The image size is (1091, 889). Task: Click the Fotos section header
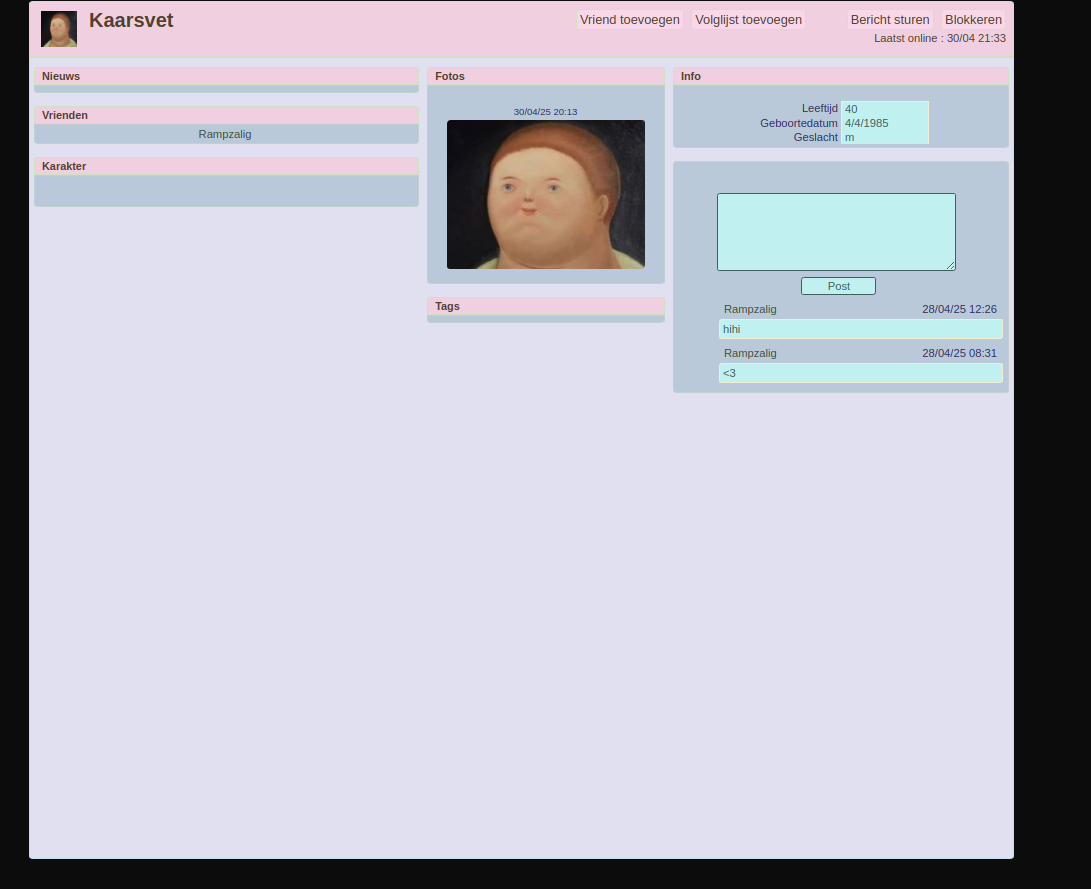click(x=546, y=77)
